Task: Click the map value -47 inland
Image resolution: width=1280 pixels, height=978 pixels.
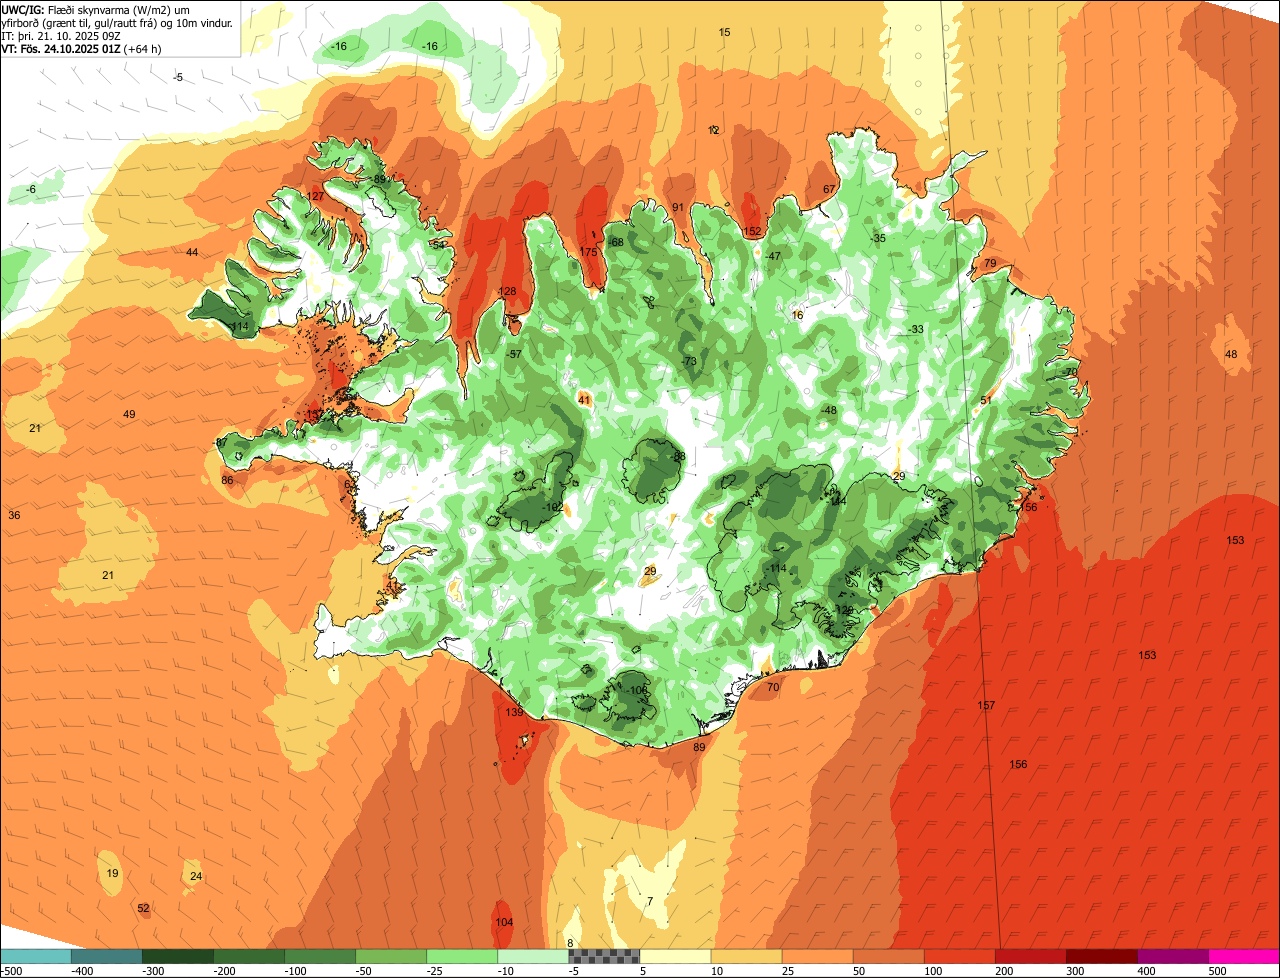Action: (x=773, y=256)
